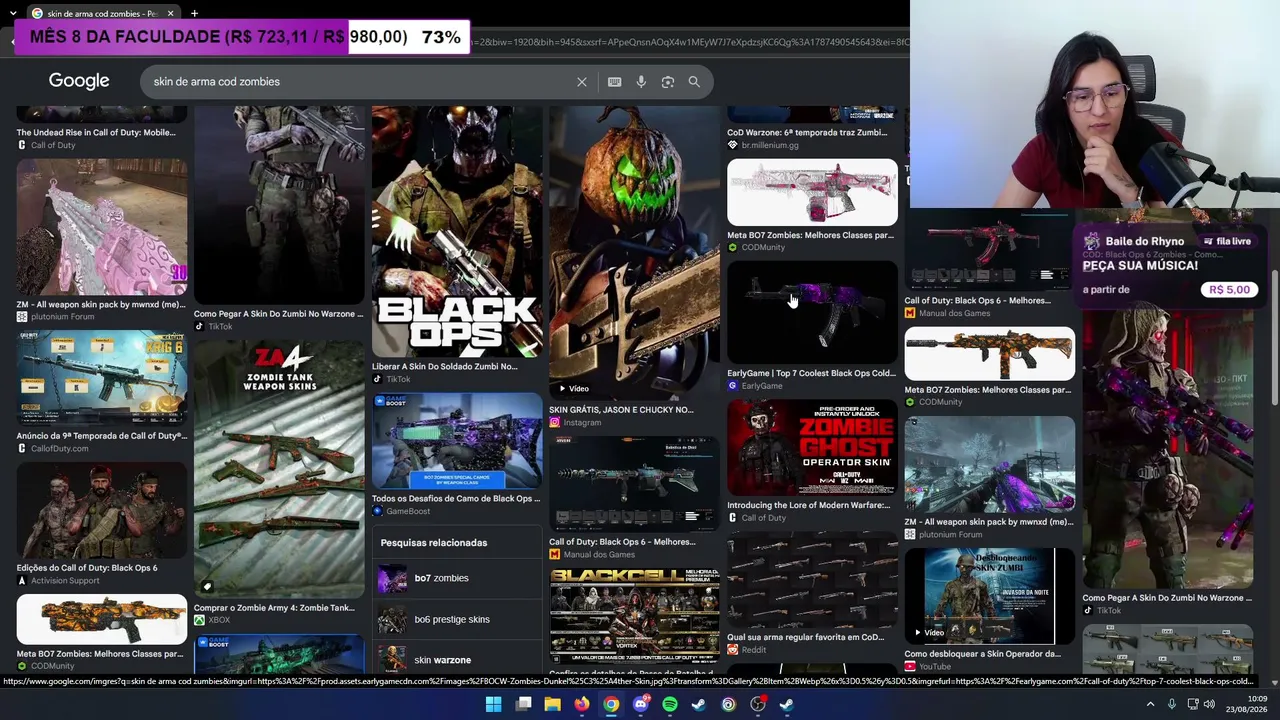Launch File Explorer from the taskbar

(x=552, y=705)
